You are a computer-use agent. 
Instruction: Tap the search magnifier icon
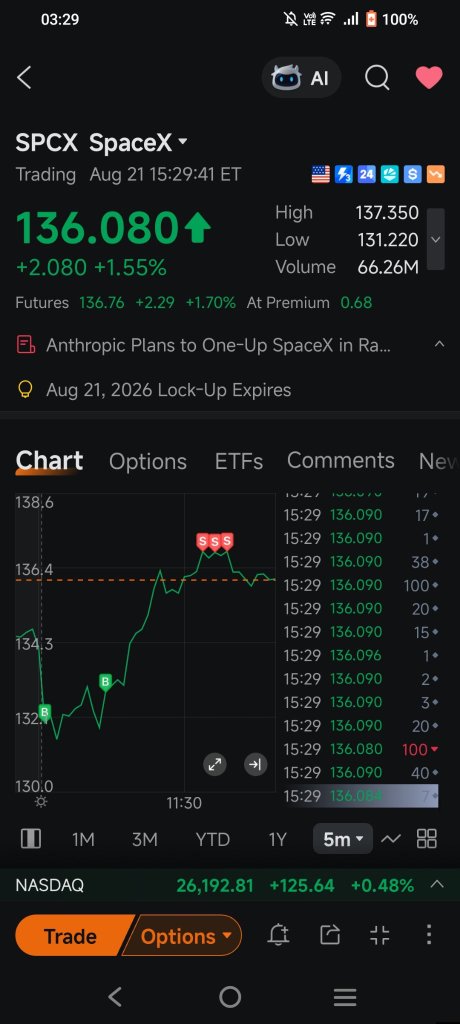377,78
